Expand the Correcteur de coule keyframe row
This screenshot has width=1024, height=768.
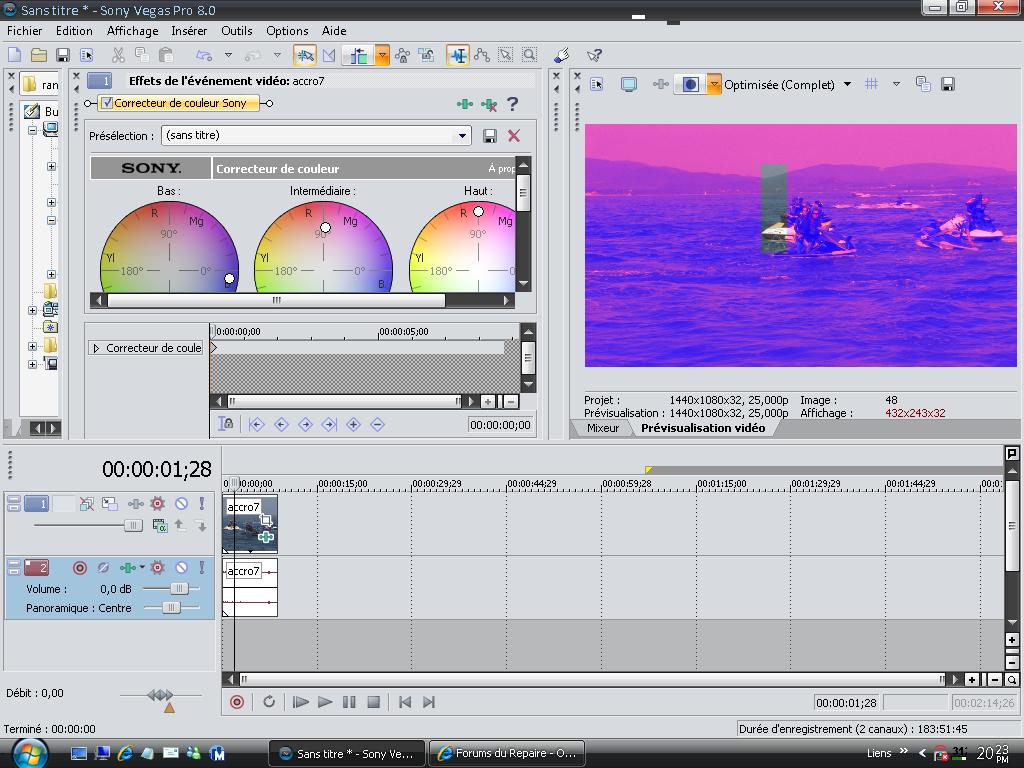pyautogui.click(x=96, y=348)
